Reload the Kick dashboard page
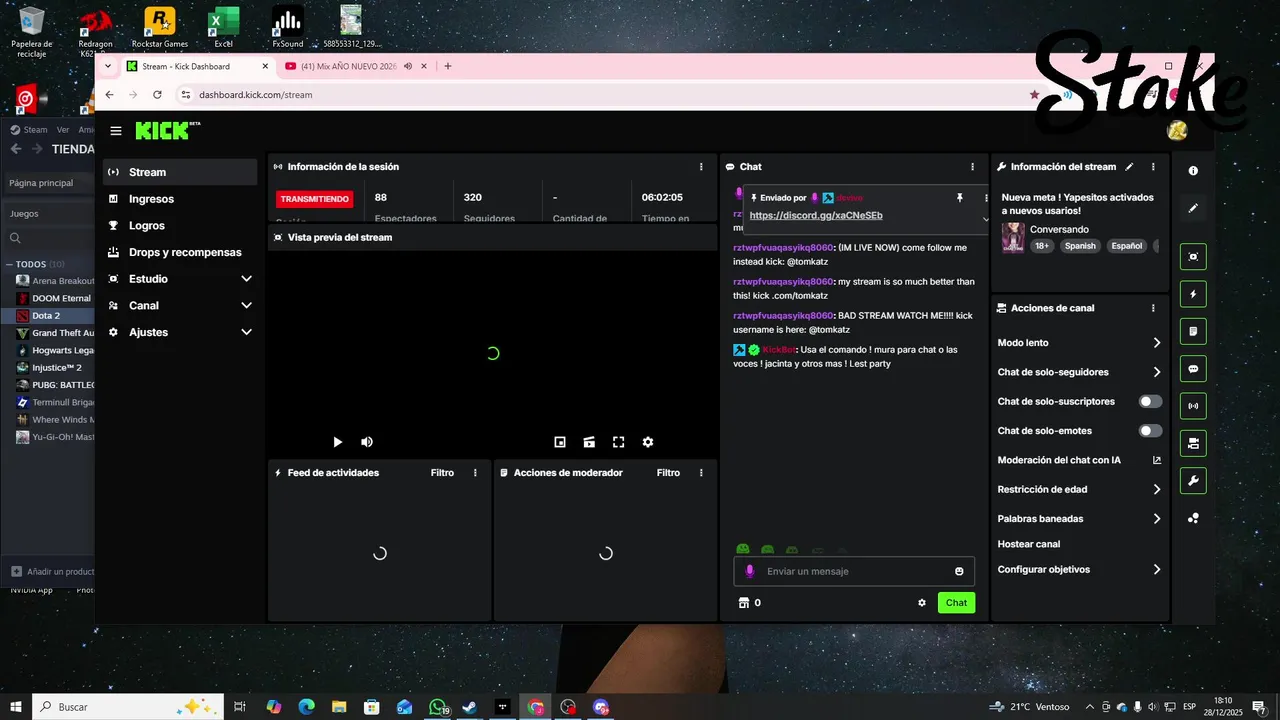Screen dimensions: 1280x720 click(x=157, y=95)
